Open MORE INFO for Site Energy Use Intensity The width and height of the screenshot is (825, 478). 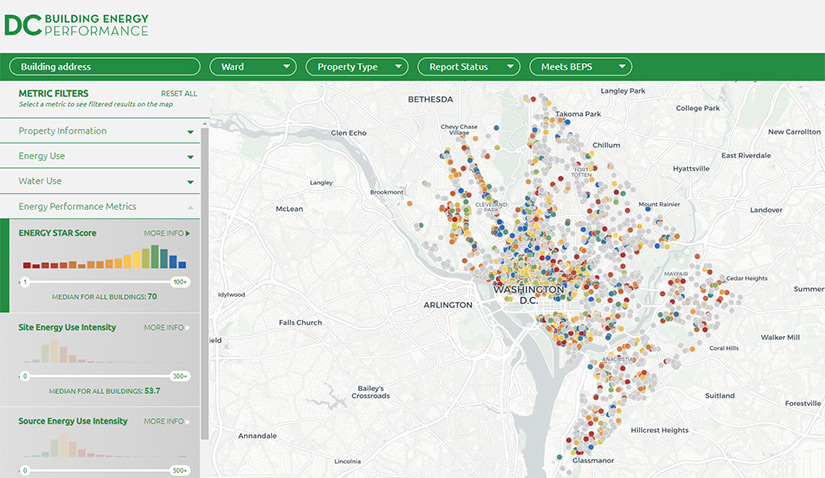pyautogui.click(x=166, y=327)
